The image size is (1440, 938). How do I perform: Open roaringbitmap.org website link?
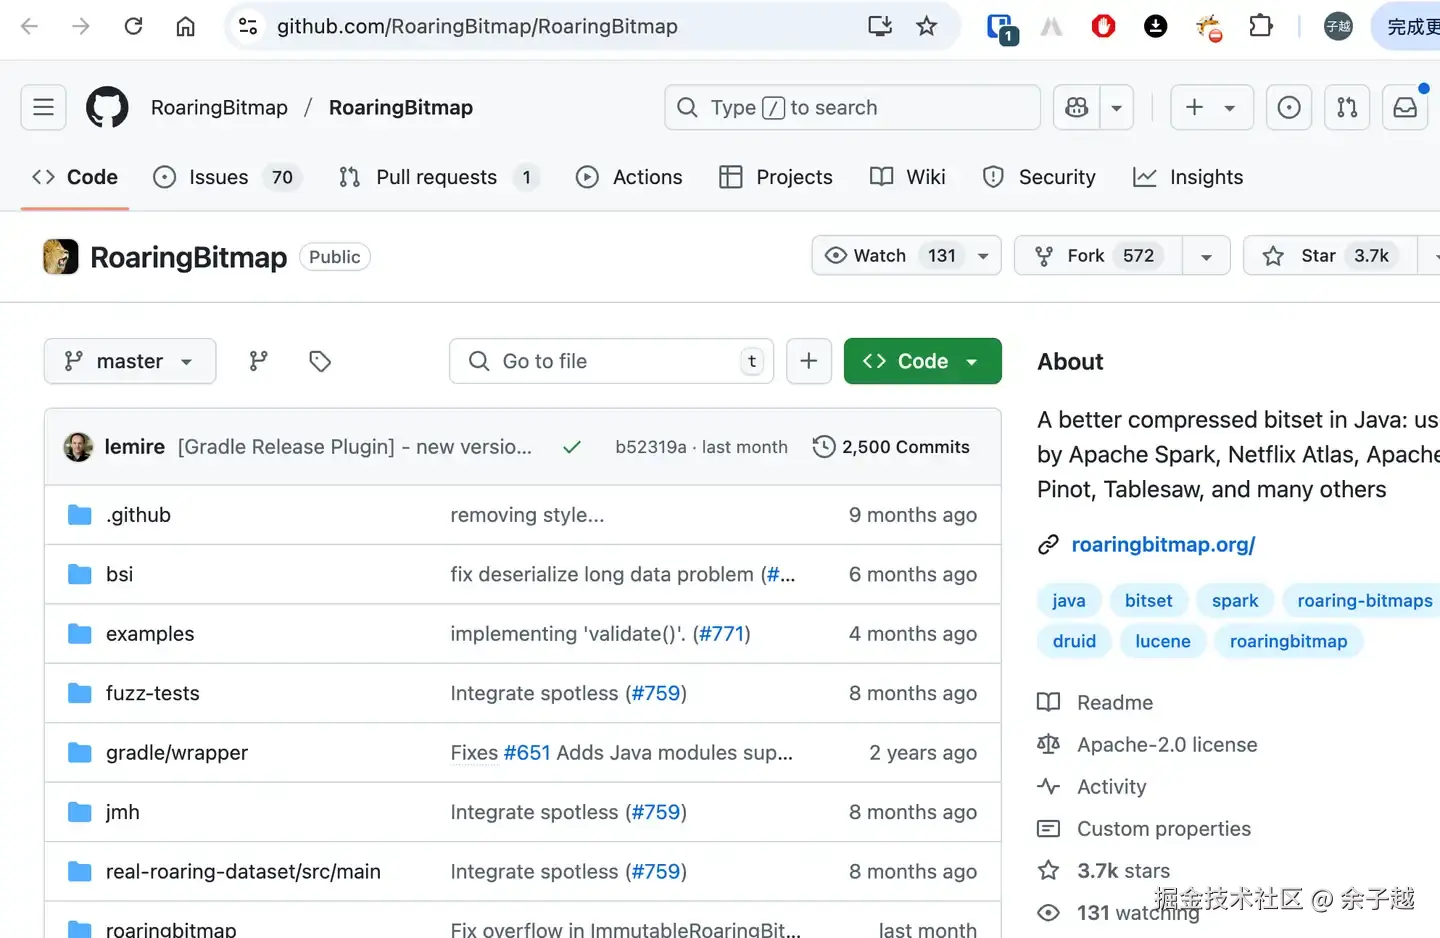pyautogui.click(x=1163, y=544)
